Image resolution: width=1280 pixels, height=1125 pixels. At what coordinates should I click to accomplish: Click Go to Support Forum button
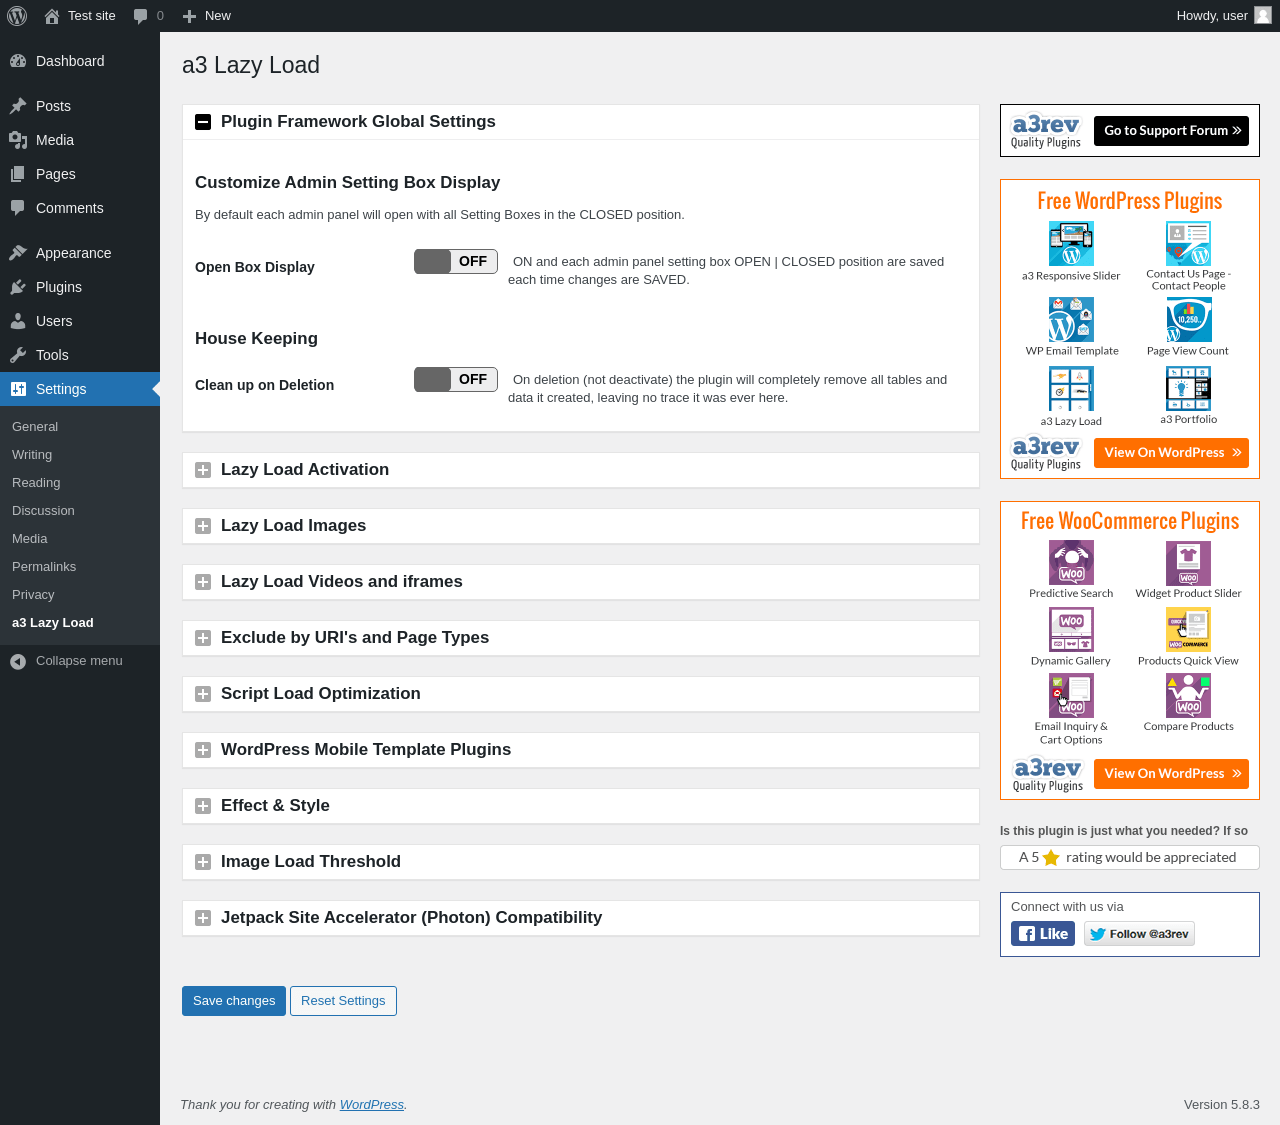[x=1171, y=131]
